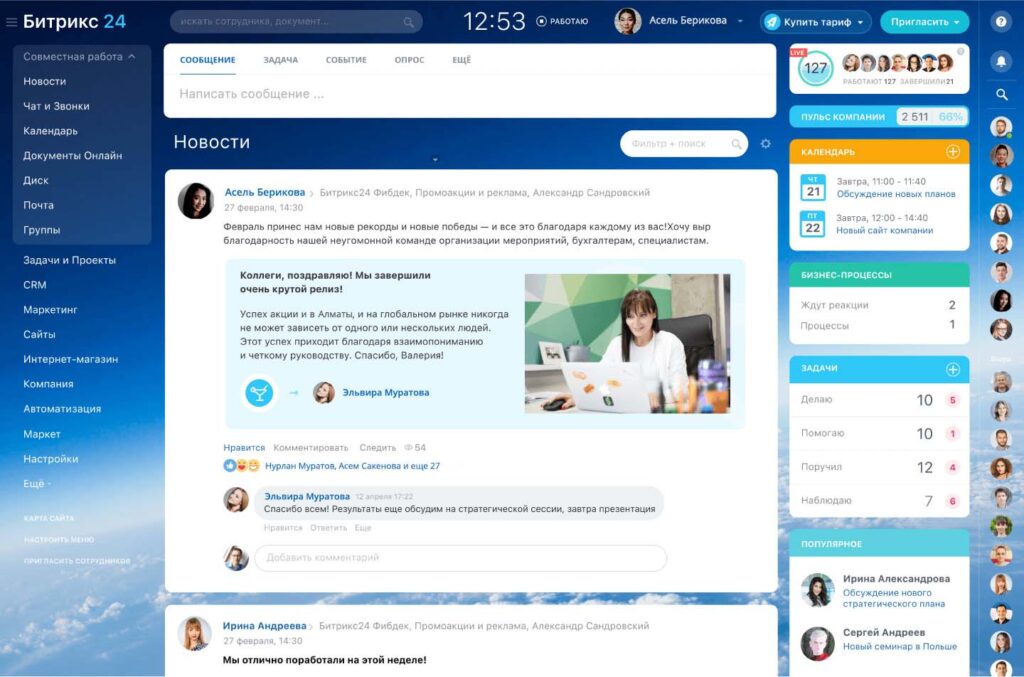This screenshot has width=1024, height=677.
Task: Open Чат и Звонки in left menu
Action: 56,106
